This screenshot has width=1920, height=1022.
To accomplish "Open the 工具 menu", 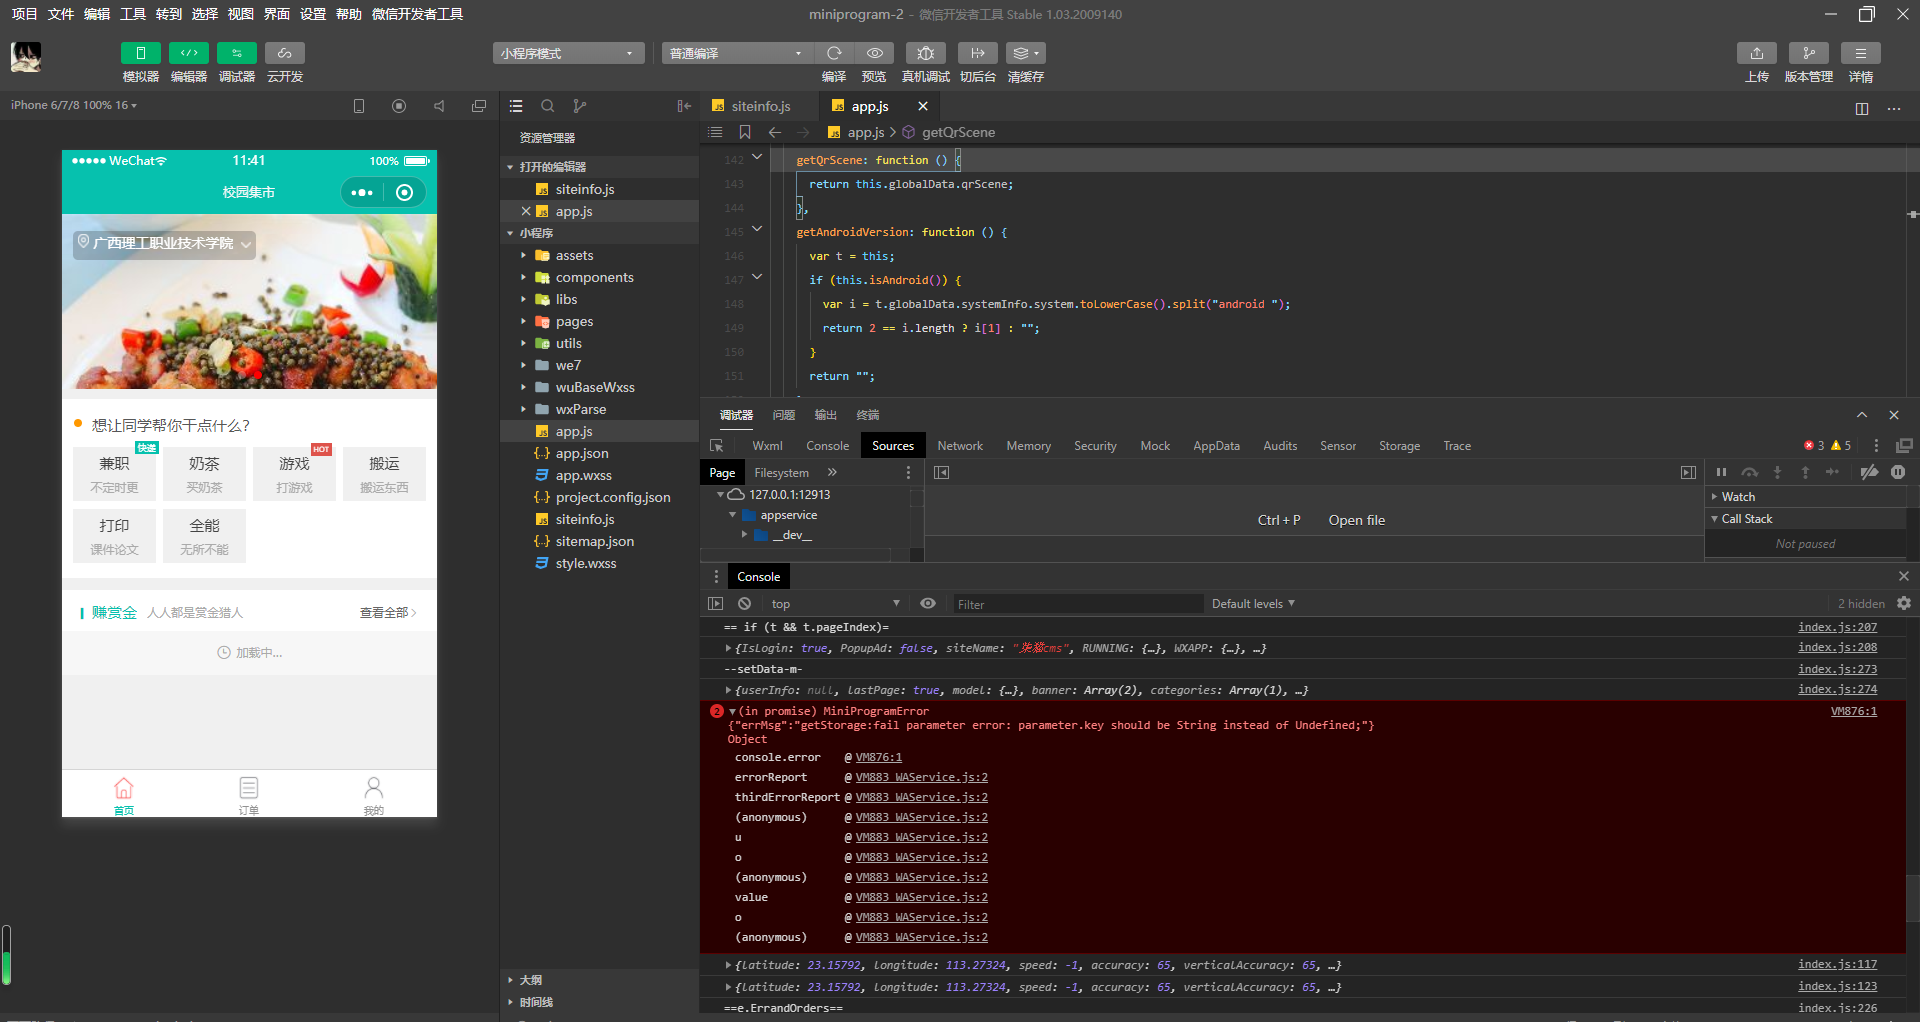I will 133,14.
